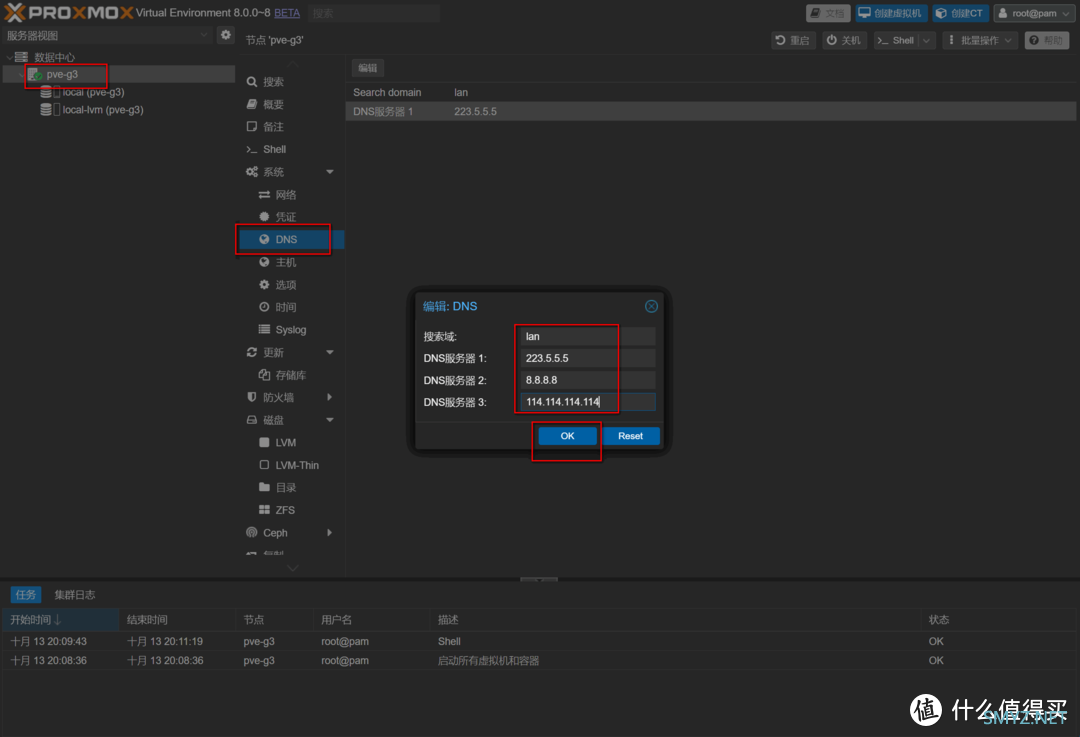Click the Edit button above DNS list
1080x737 pixels.
368,68
